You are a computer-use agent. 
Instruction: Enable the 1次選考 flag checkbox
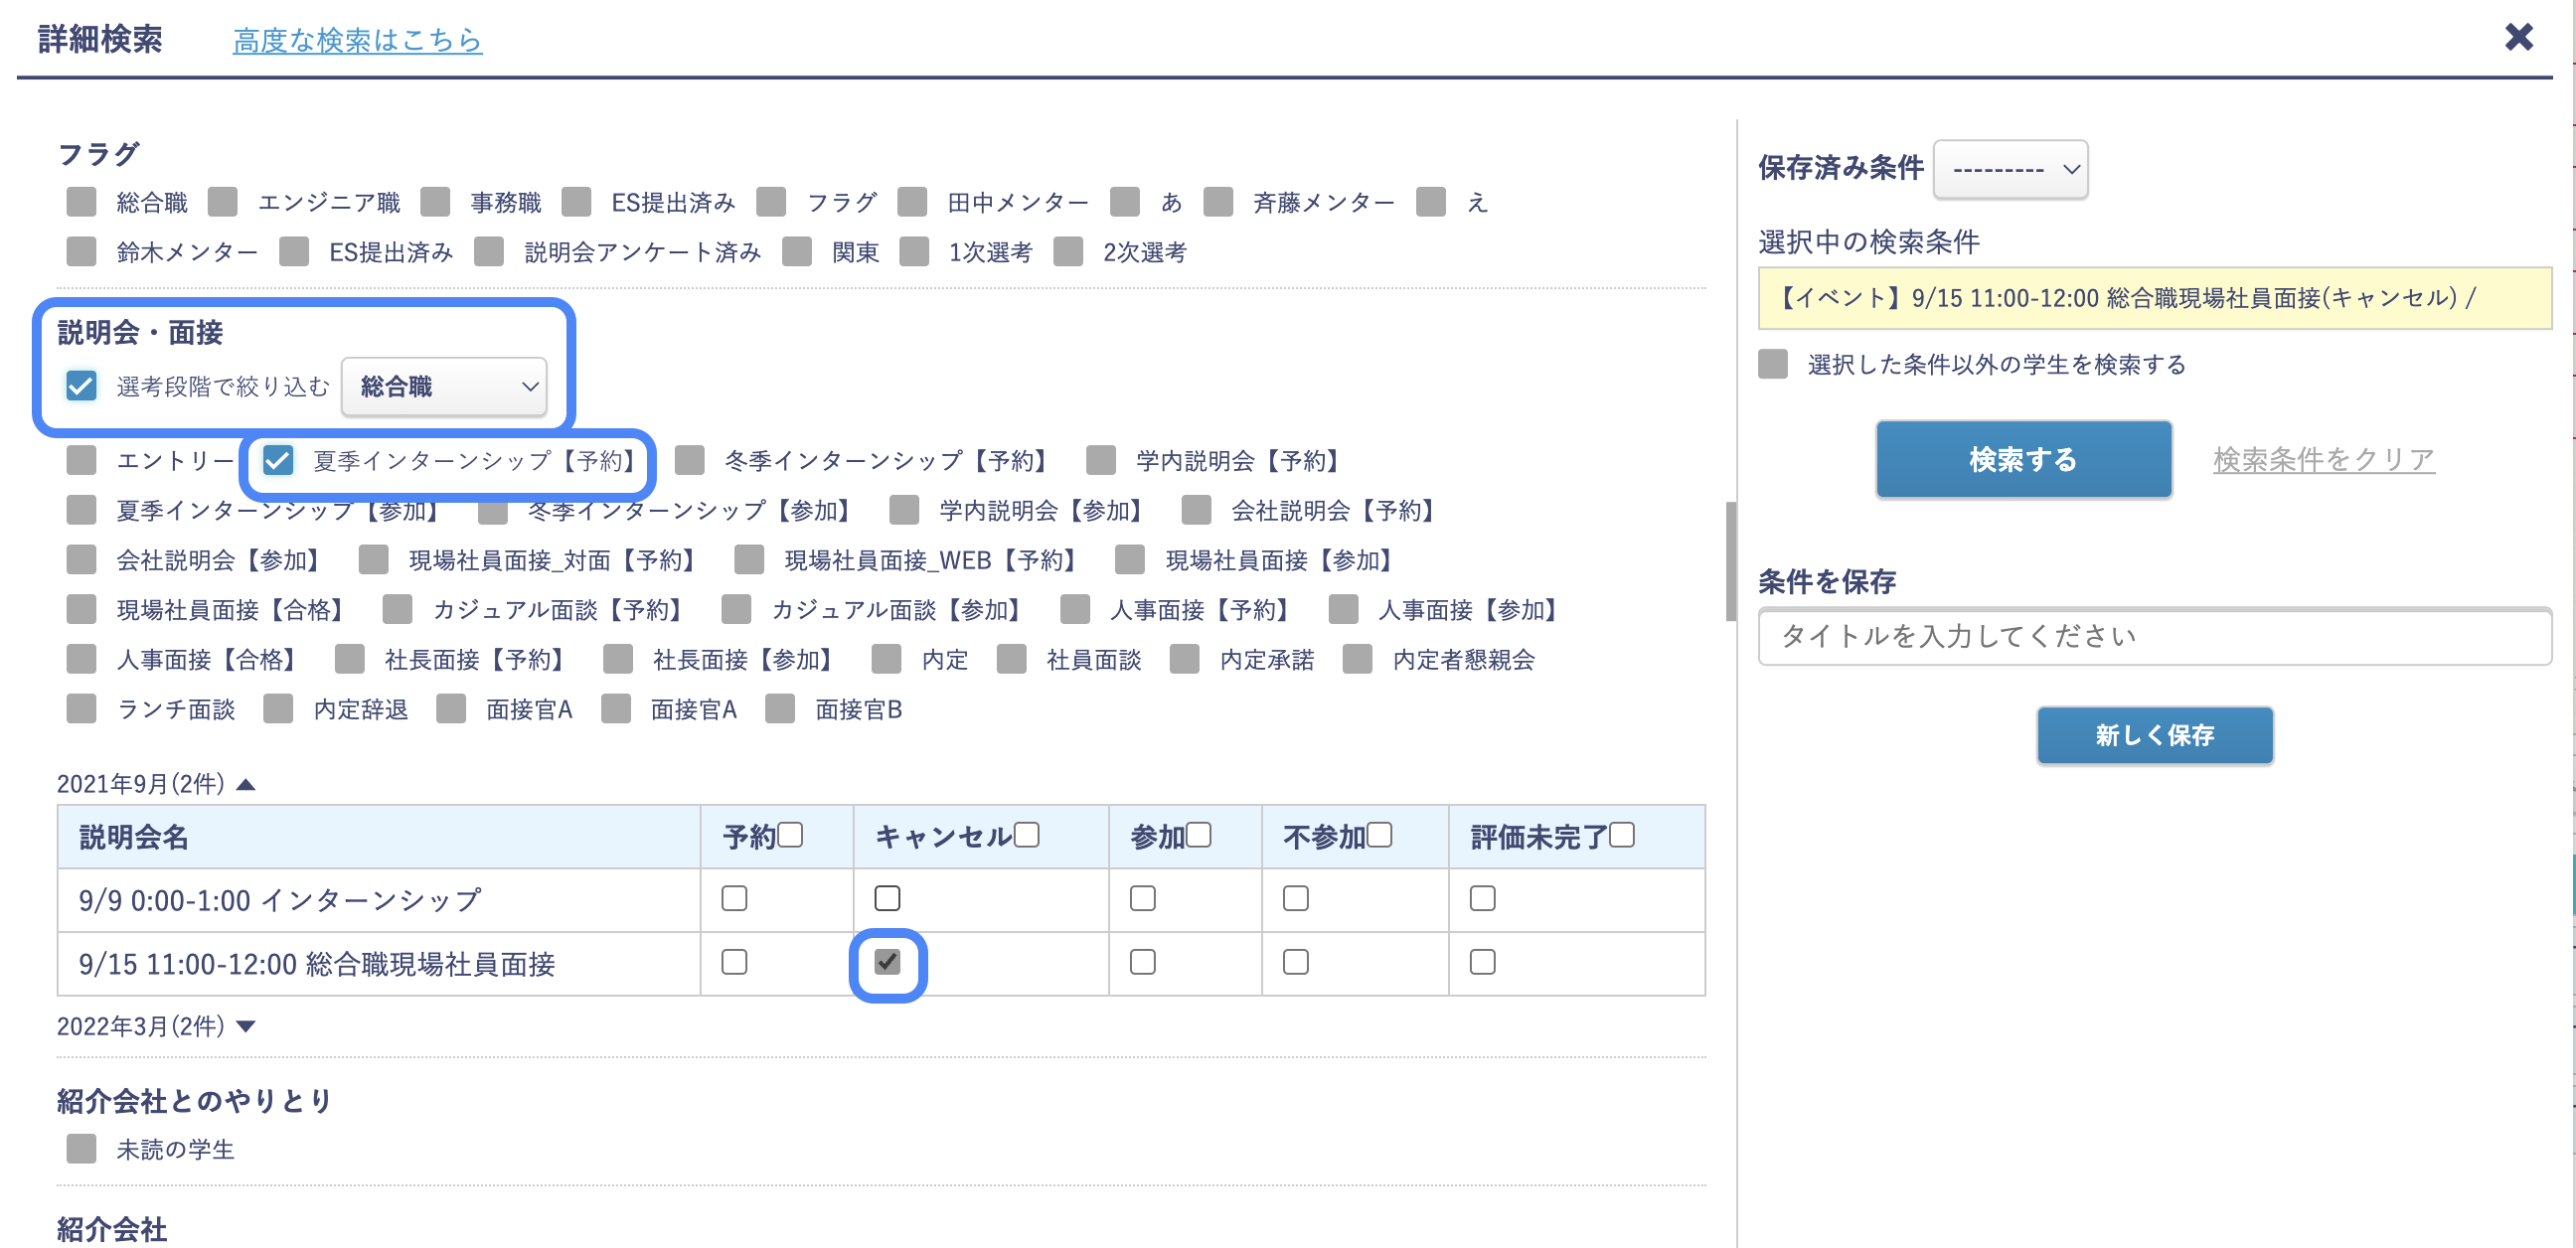tap(915, 251)
